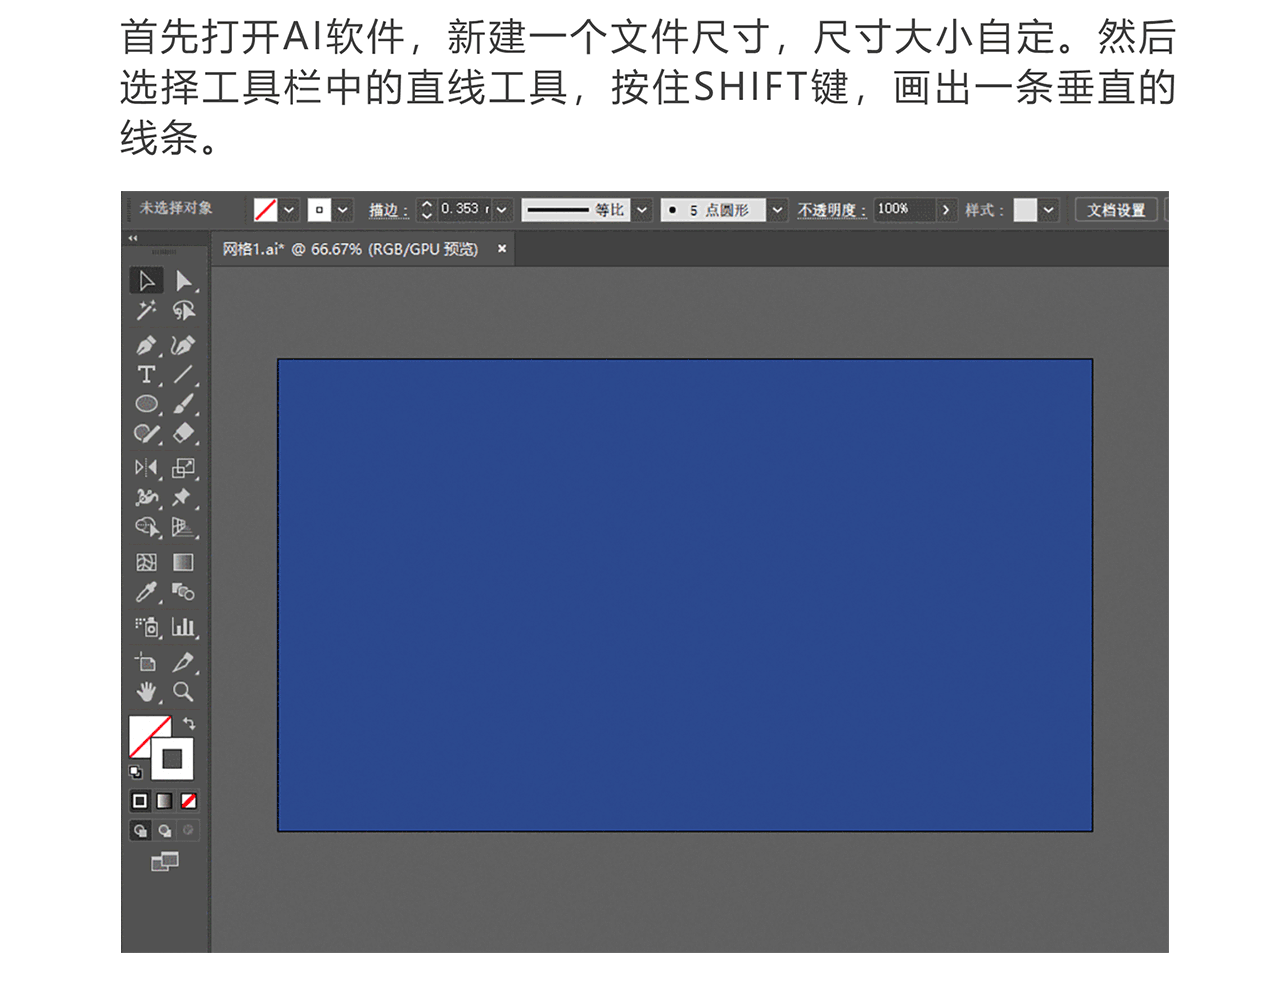
Task: Change screen mode at toolbar bottom
Action: click(165, 862)
